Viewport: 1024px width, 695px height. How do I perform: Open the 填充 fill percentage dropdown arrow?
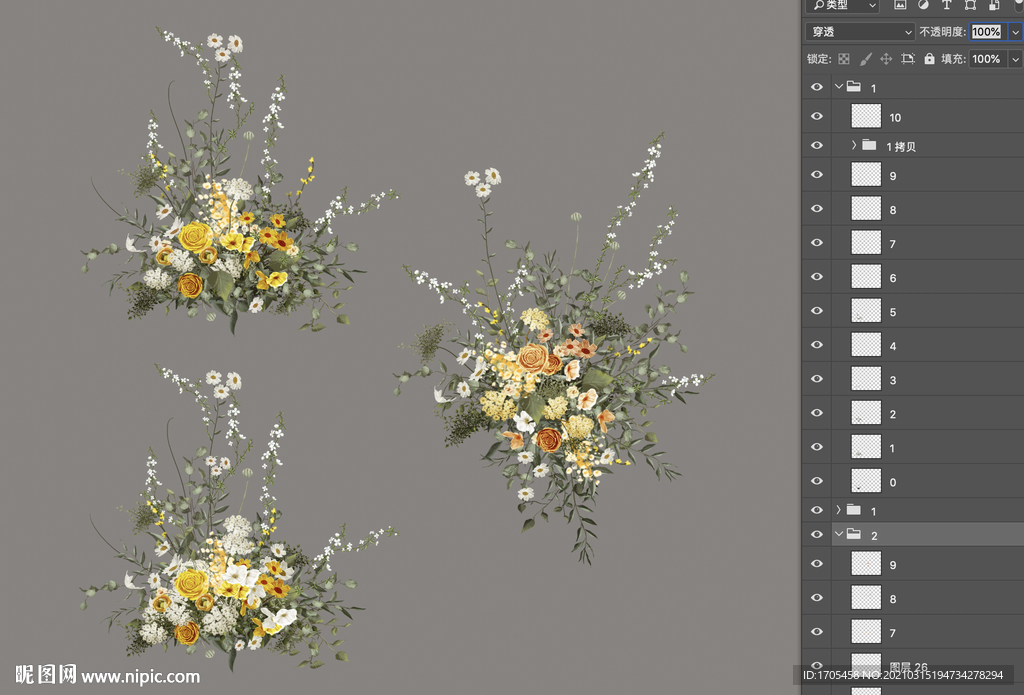coord(1014,59)
